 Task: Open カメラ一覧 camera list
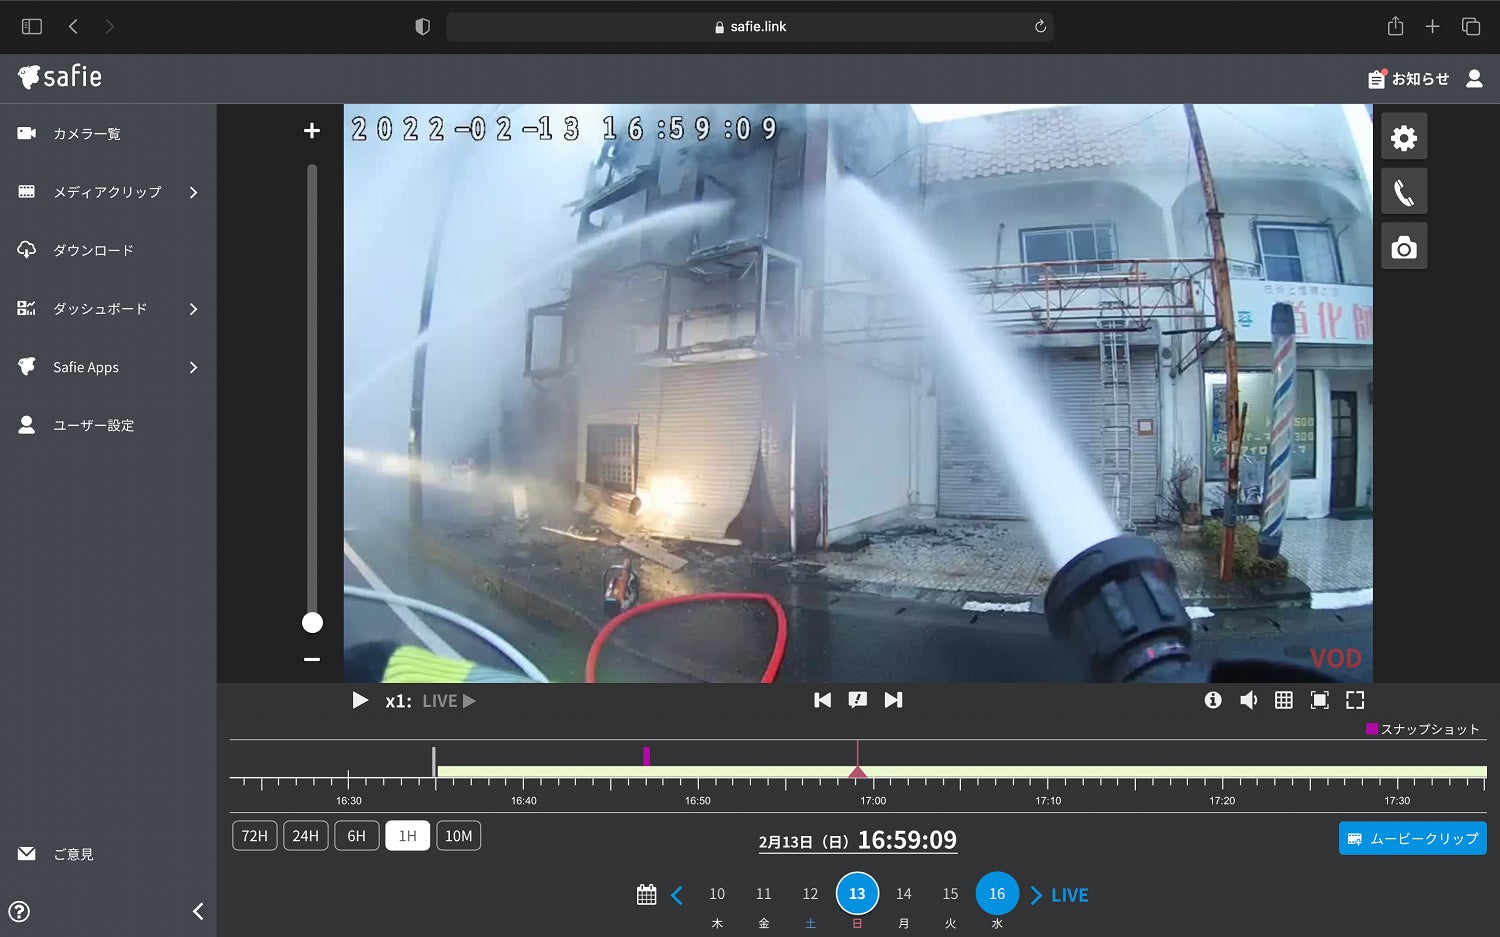87,134
